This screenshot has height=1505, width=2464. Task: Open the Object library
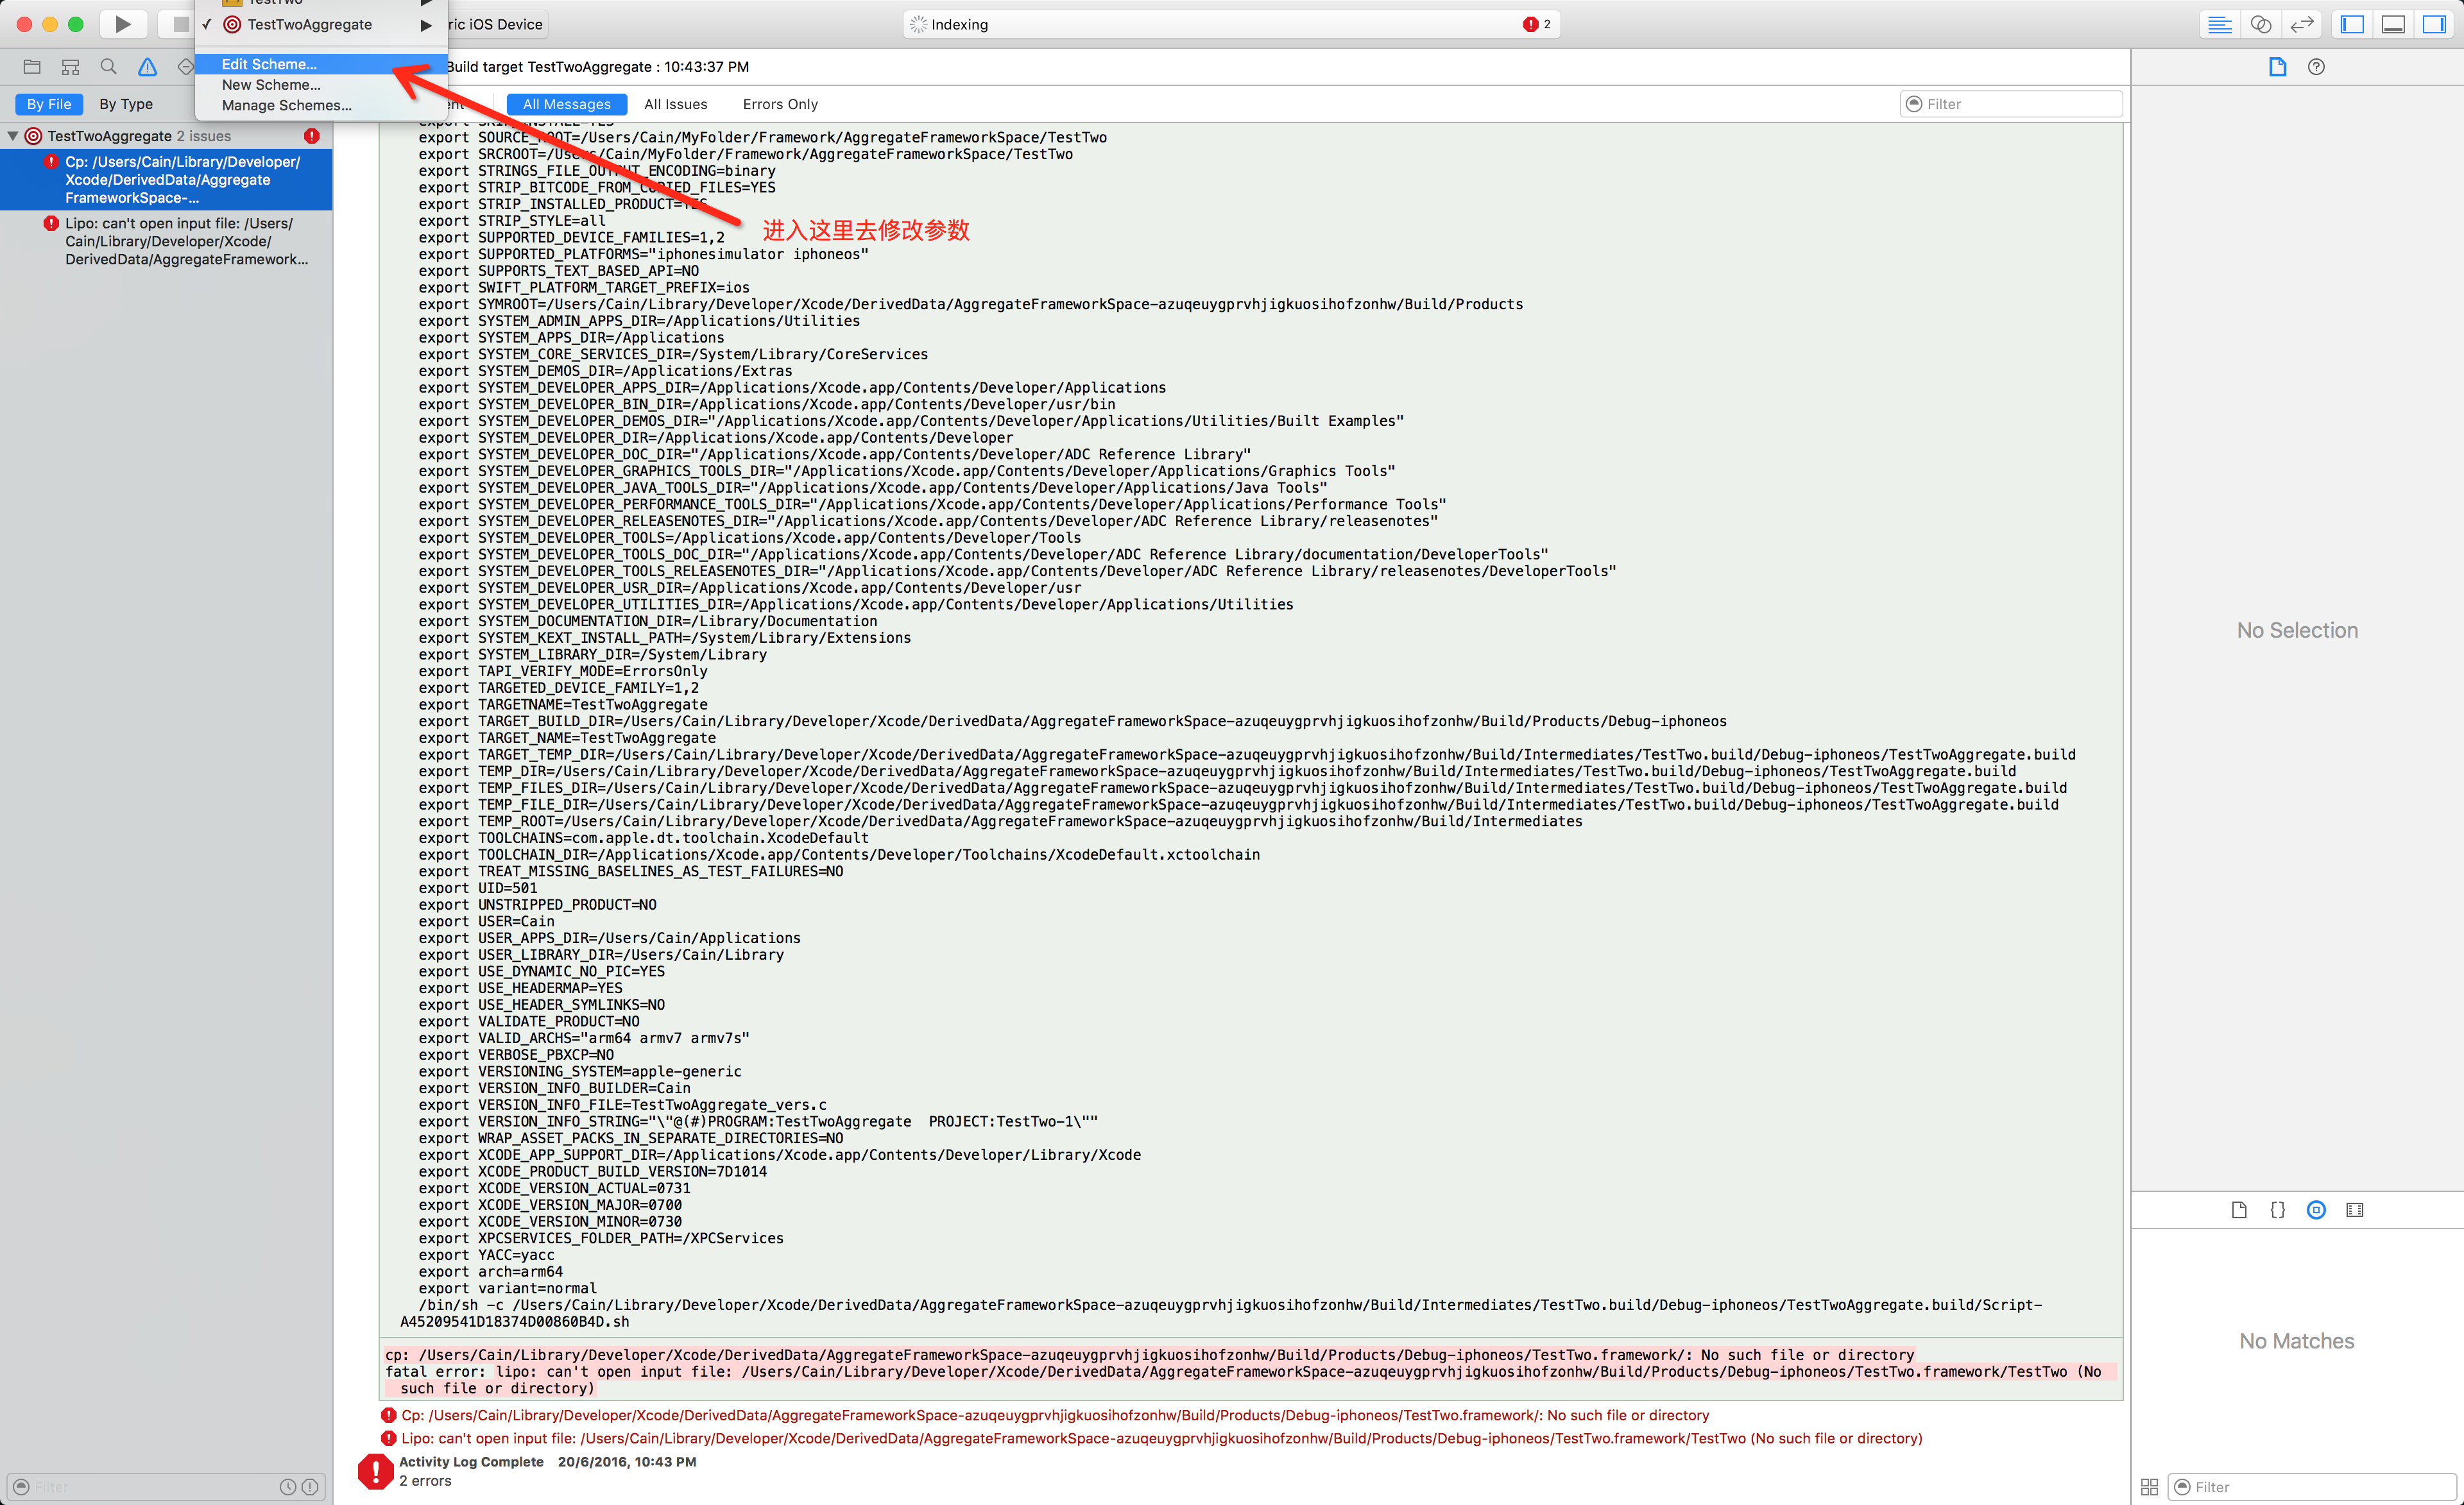[x=2316, y=1210]
